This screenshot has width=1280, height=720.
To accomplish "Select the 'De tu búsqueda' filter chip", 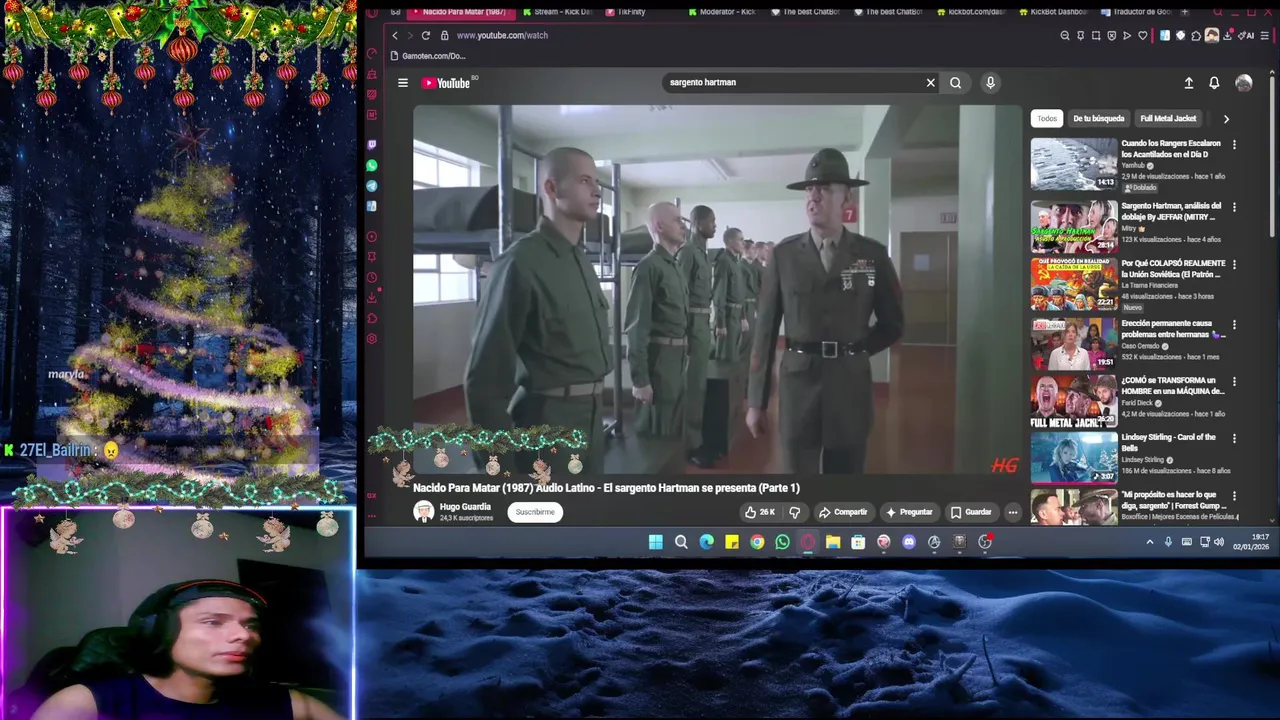I will (1099, 118).
